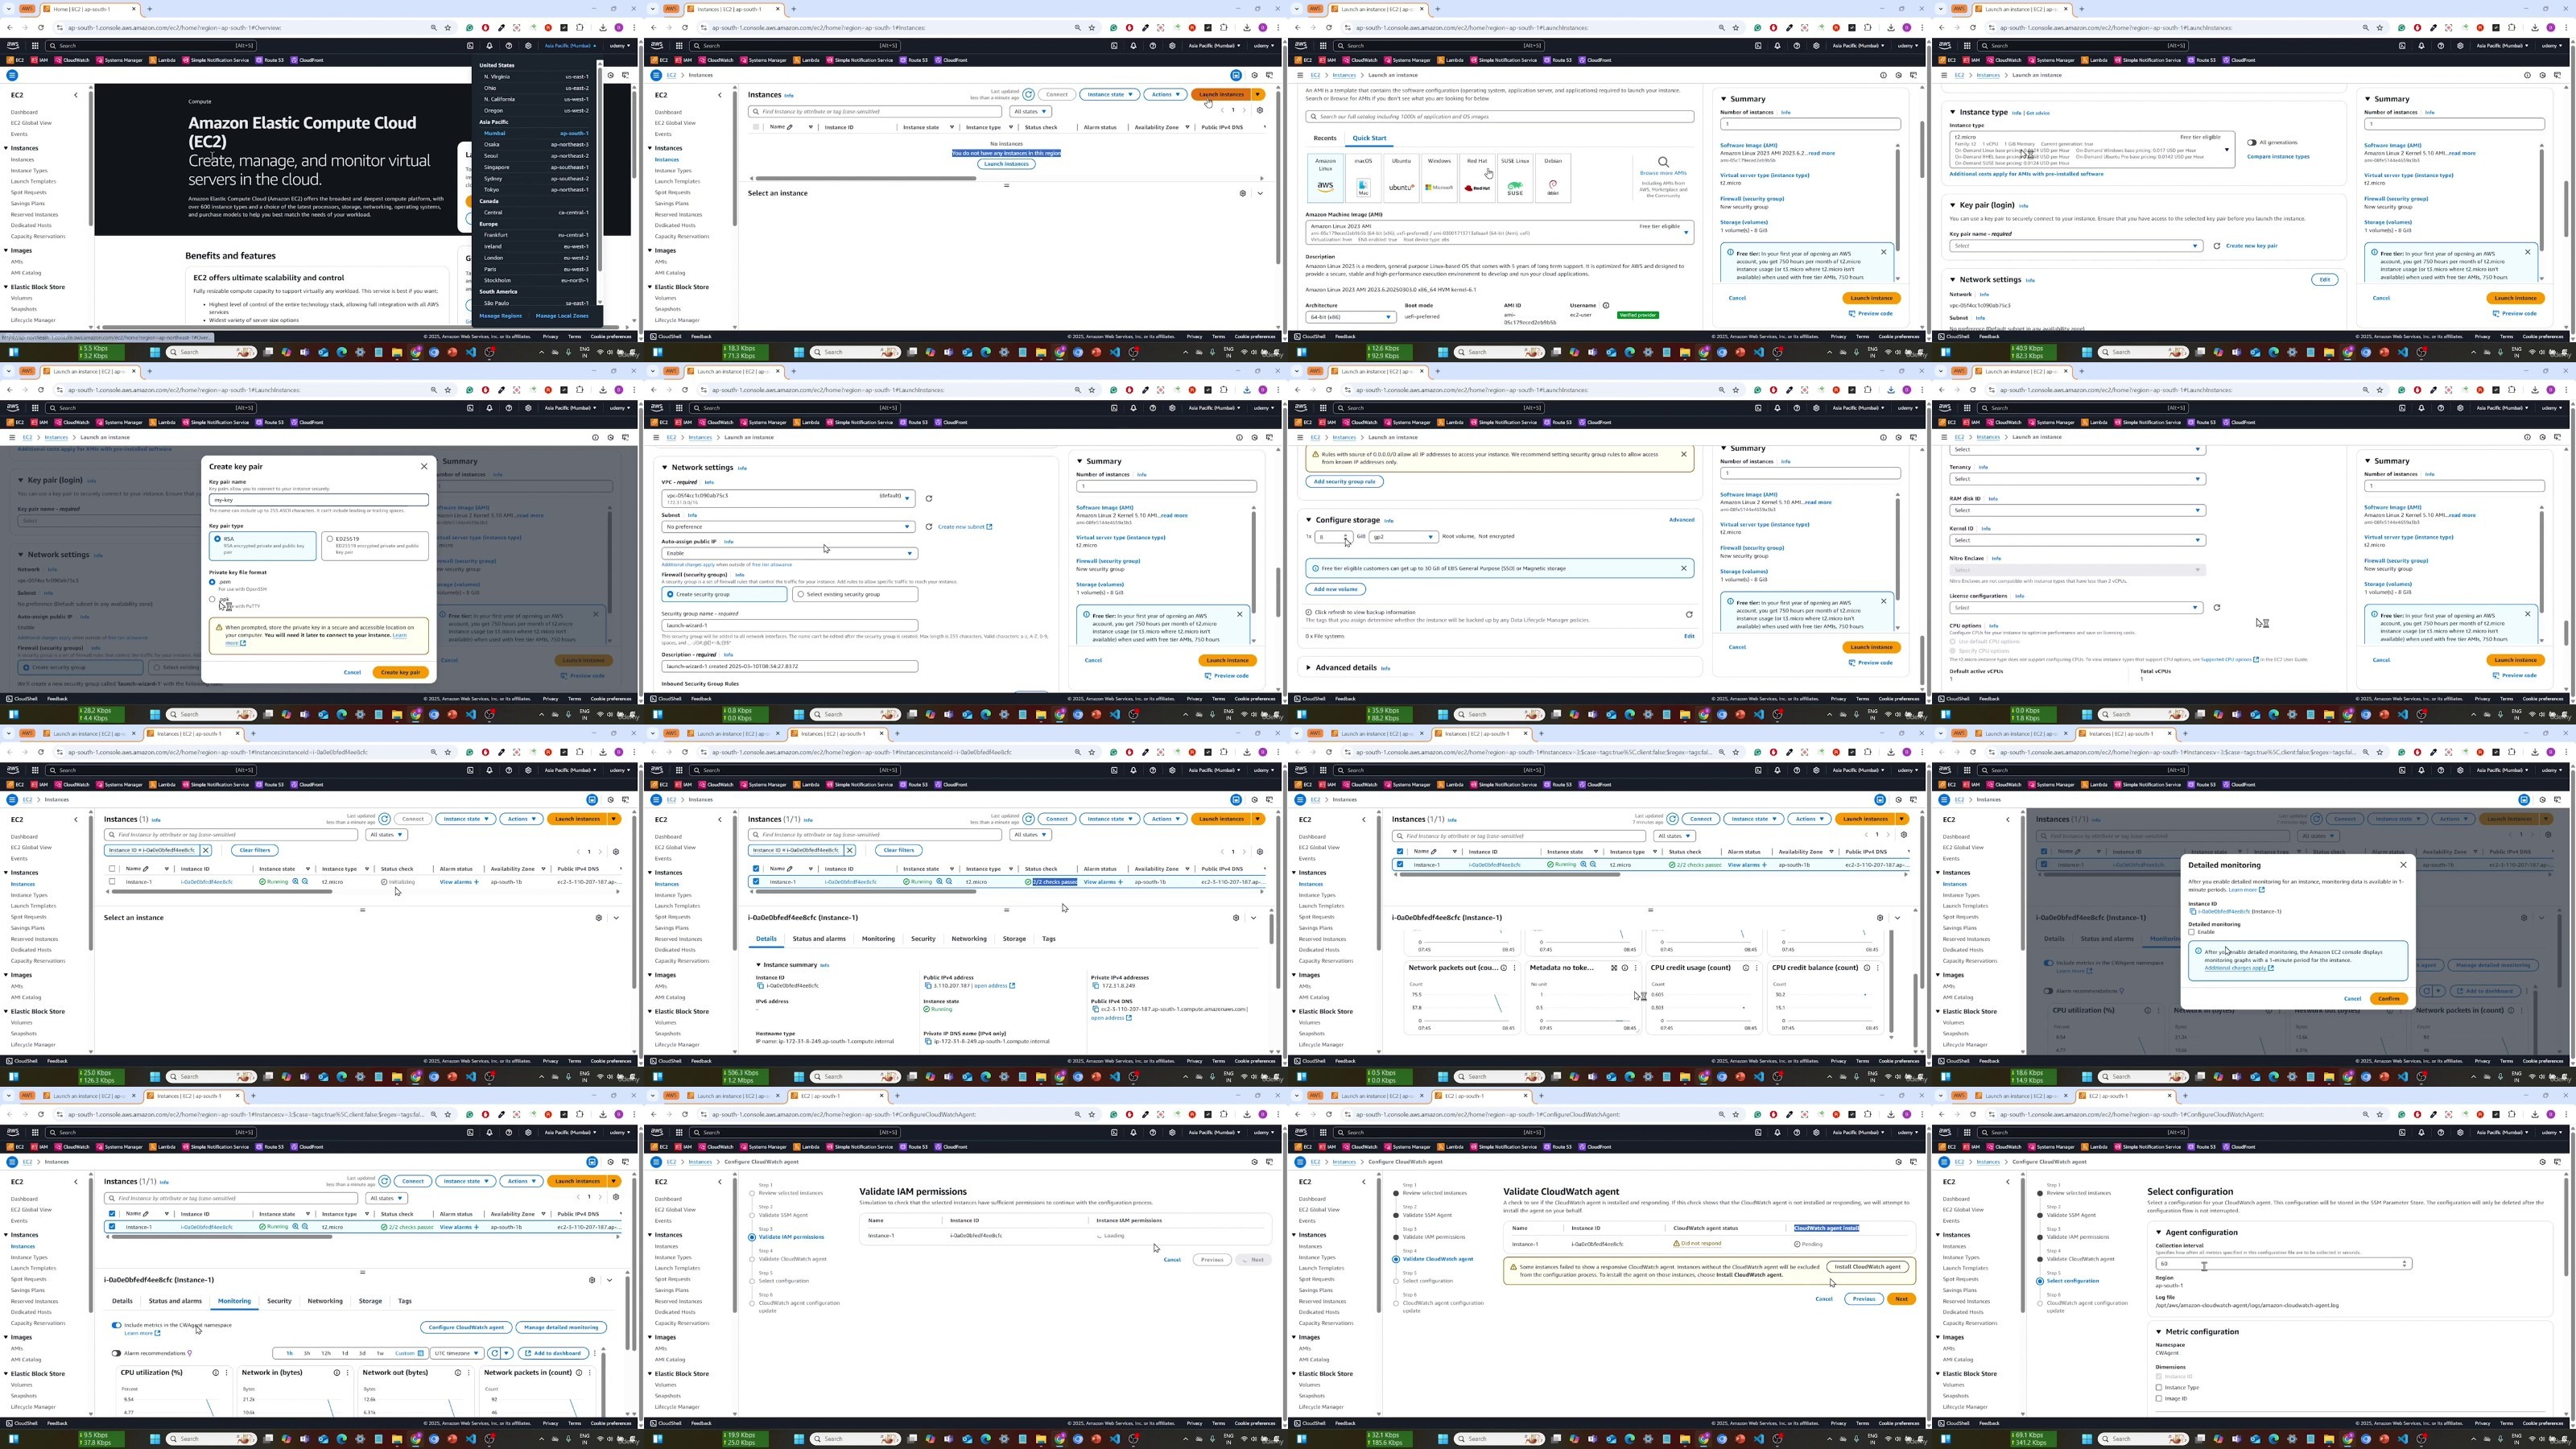Click the Key pair name field containing my-key
Image resolution: width=2576 pixels, height=1449 pixels.
[319, 500]
